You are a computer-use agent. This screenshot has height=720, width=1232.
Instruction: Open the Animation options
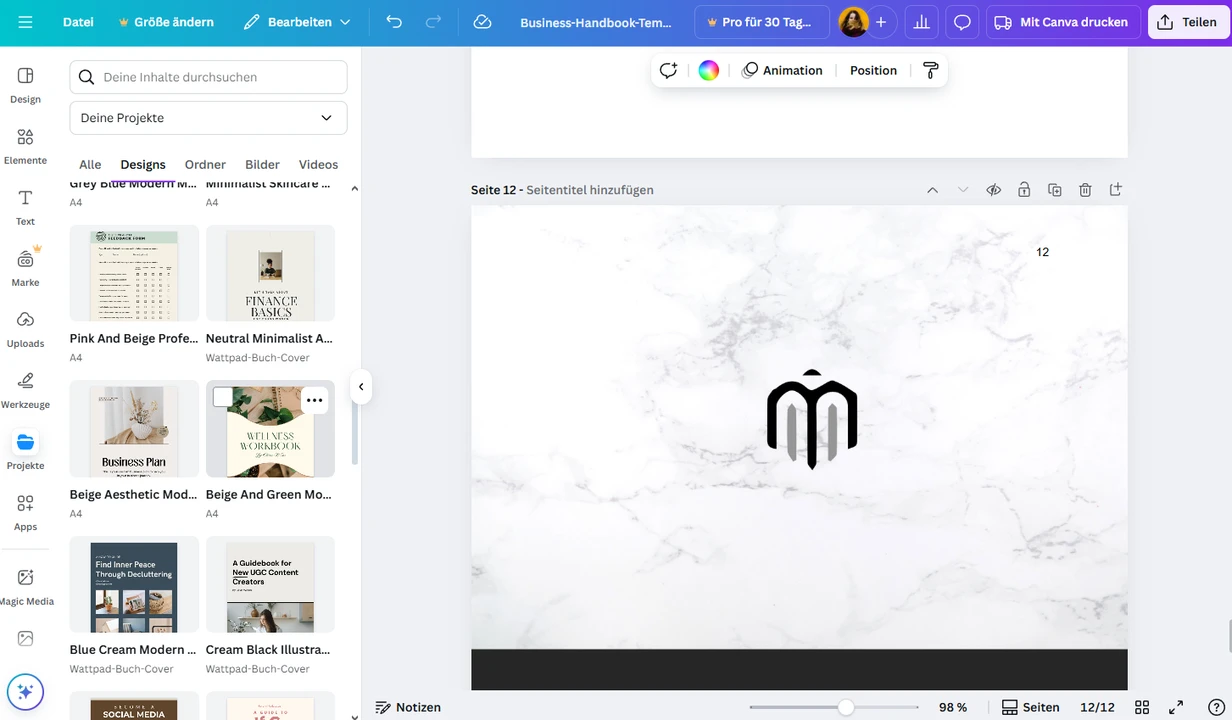tap(783, 70)
